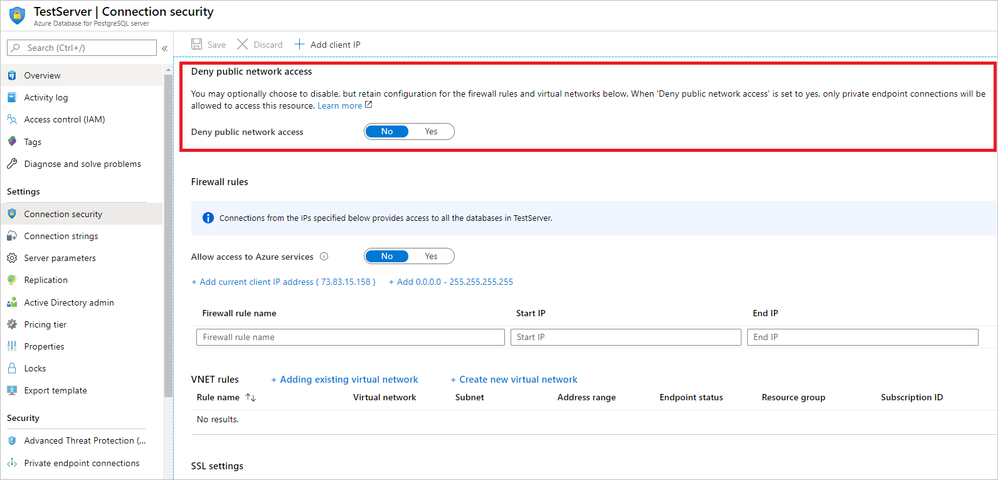The image size is (998, 480).
Task: Click Add 0.0.0.0 - 255.255.255.255 link
Action: pyautogui.click(x=451, y=281)
